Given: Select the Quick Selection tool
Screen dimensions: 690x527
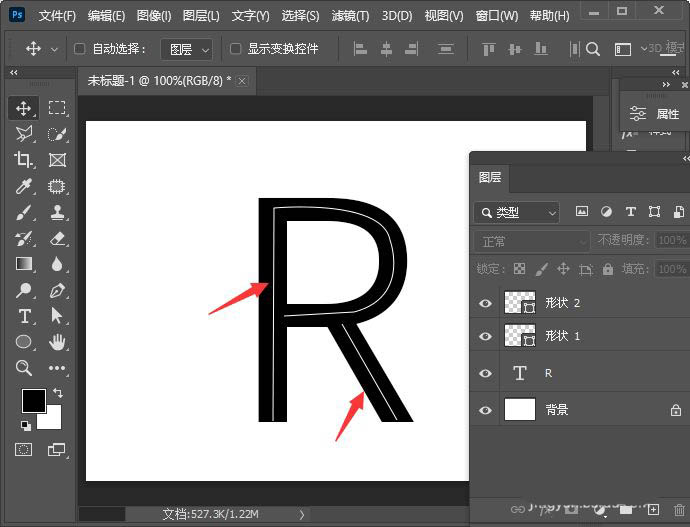Looking at the screenshot, I should coord(57,134).
